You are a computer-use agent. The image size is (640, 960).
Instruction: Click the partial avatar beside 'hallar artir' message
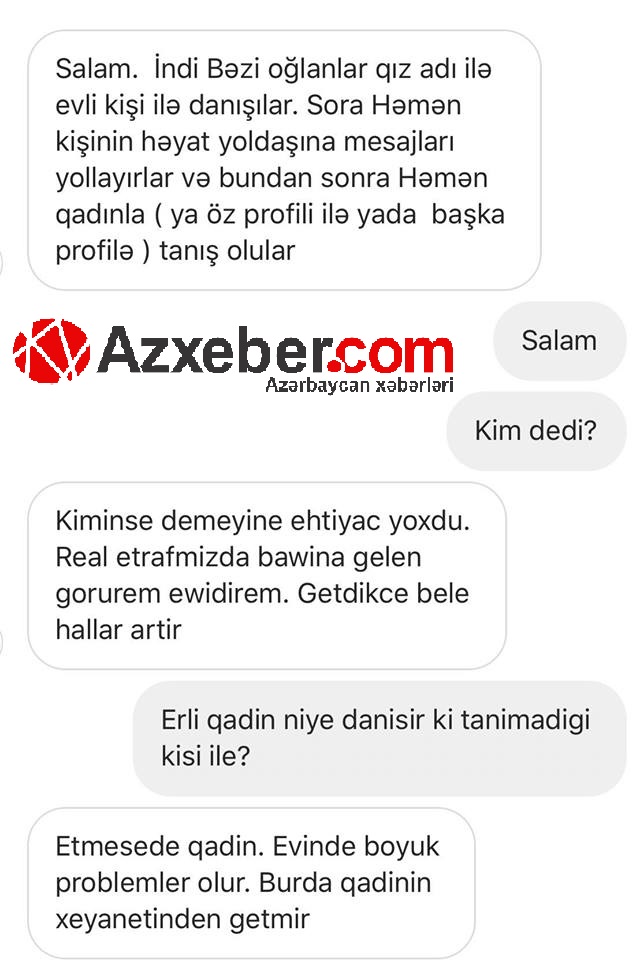(x=1, y=642)
